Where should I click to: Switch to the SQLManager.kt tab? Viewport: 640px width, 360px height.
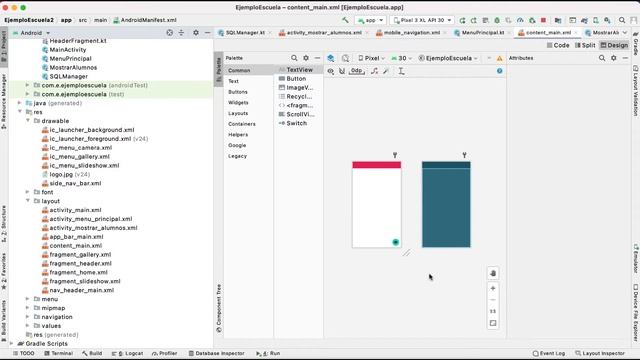[x=245, y=33]
